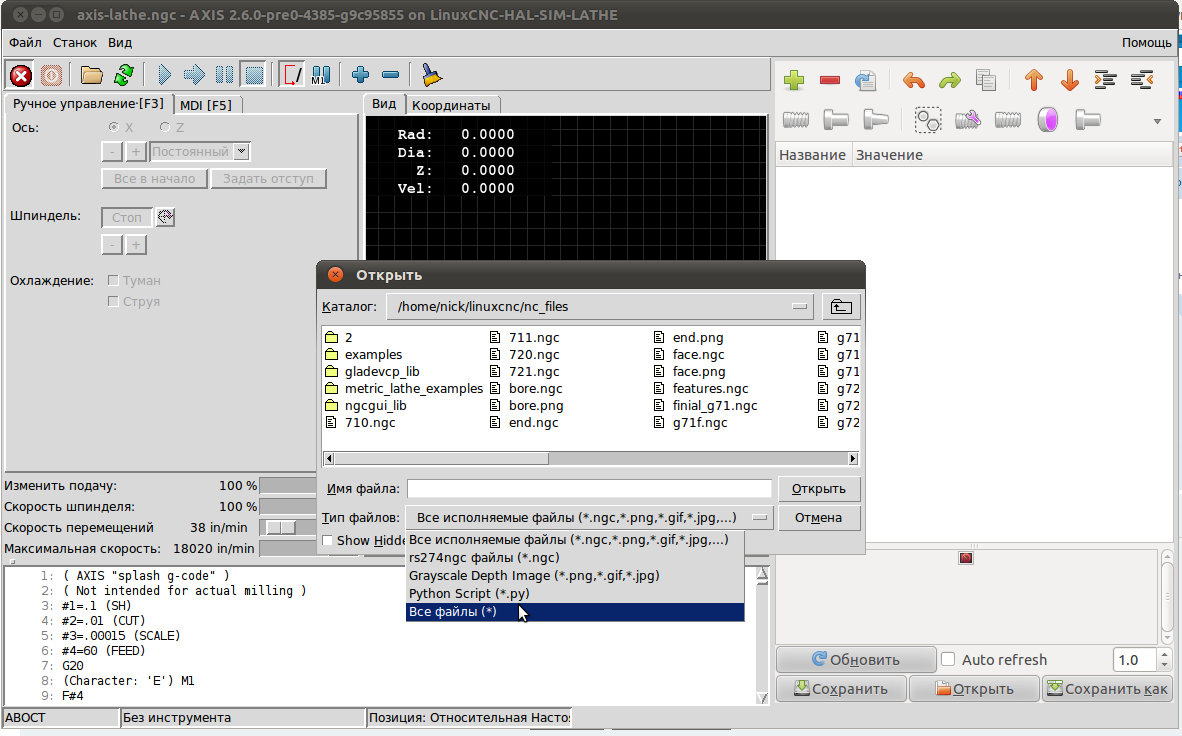Toggle Auto refresh checkbox

[x=948, y=660]
